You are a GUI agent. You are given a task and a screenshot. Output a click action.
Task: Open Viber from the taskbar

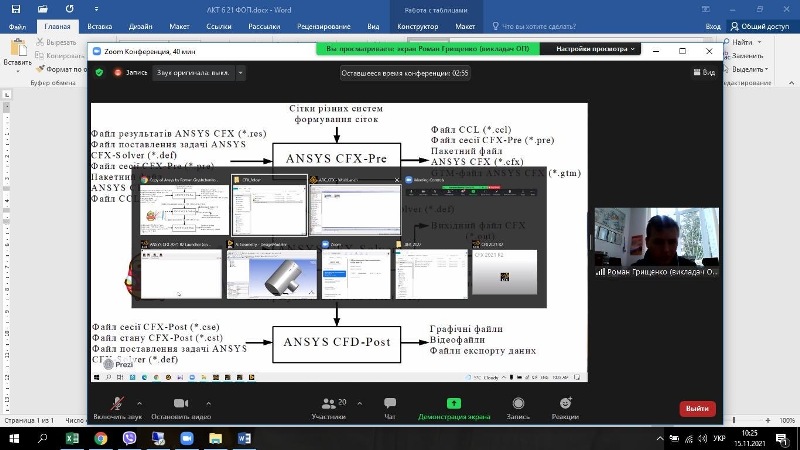129,438
